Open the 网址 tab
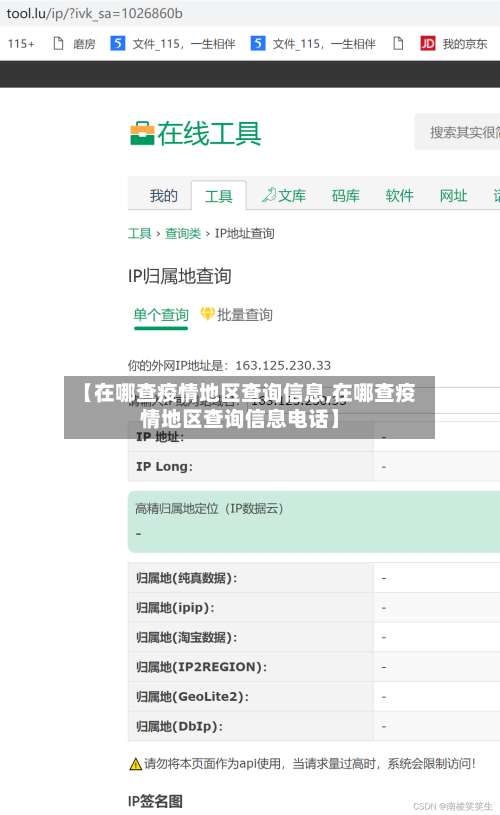Screen dimensions: 500x815 pos(453,196)
